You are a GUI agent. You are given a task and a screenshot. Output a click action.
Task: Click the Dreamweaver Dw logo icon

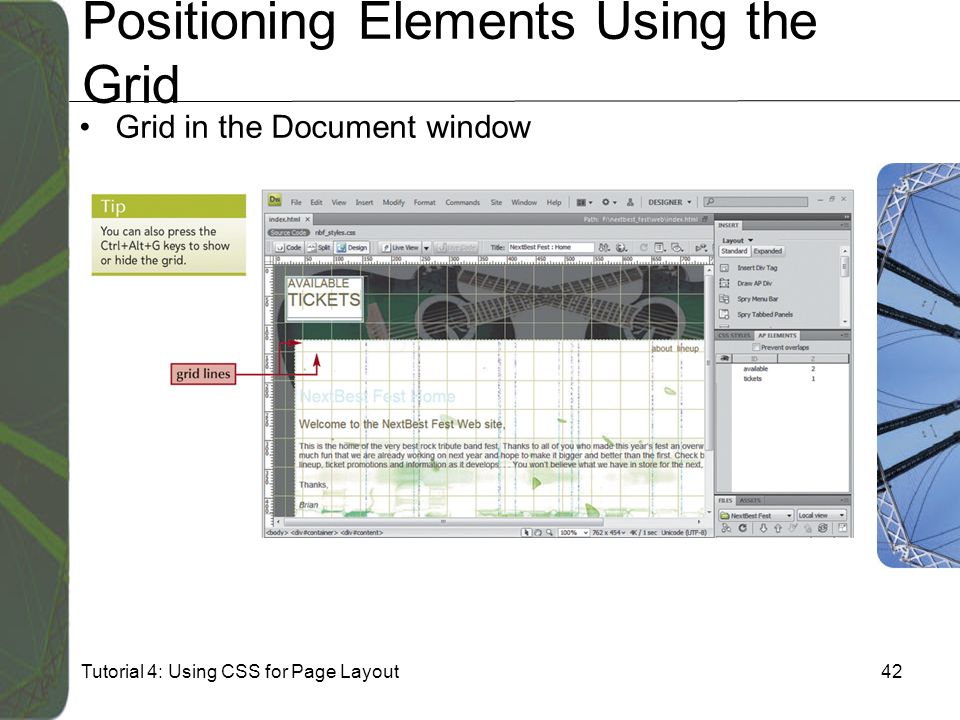tap(274, 200)
